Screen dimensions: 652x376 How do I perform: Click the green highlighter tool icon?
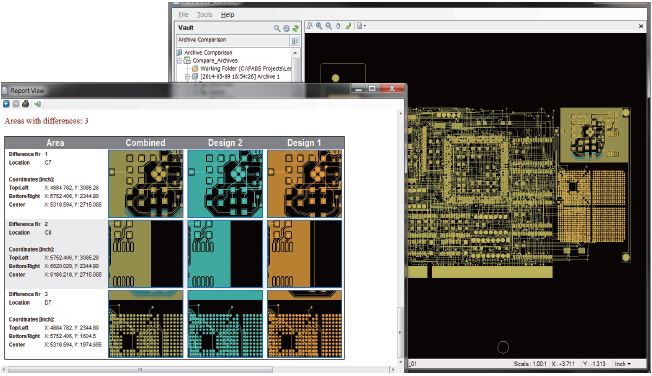pyautogui.click(x=348, y=26)
